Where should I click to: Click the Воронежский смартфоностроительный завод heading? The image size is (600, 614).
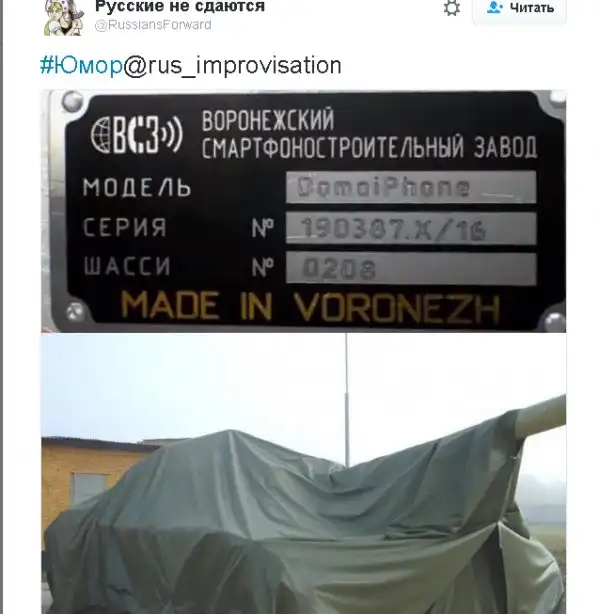click(x=369, y=134)
